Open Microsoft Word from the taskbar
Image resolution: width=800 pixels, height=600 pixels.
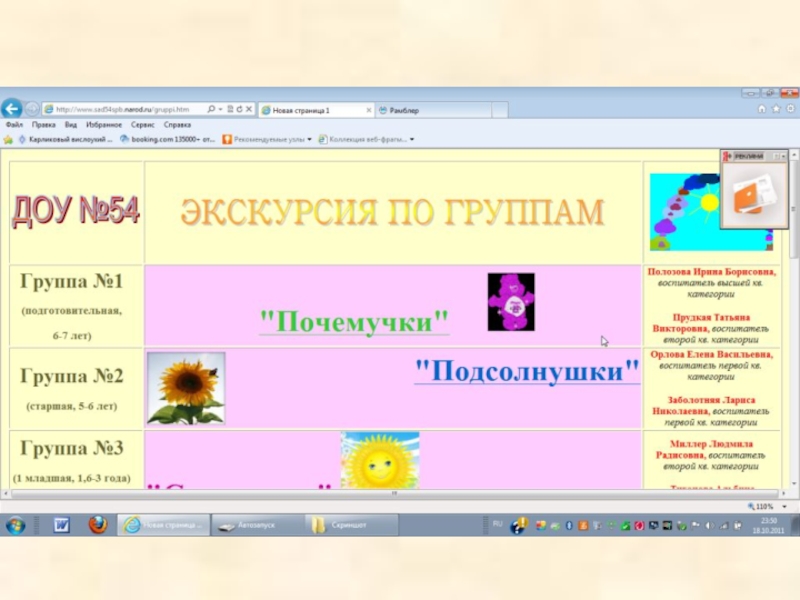(62, 525)
